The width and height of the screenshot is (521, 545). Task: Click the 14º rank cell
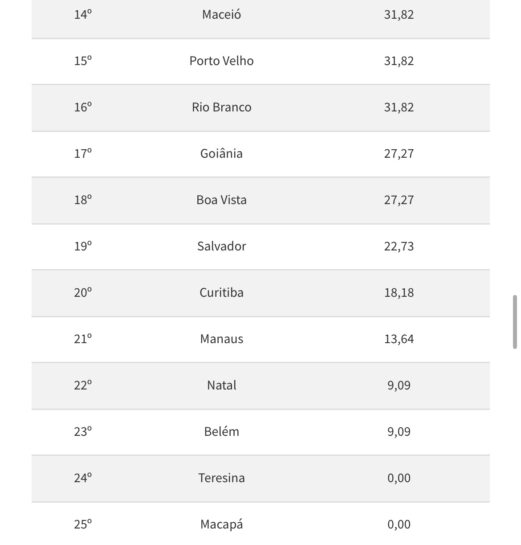pyautogui.click(x=83, y=15)
